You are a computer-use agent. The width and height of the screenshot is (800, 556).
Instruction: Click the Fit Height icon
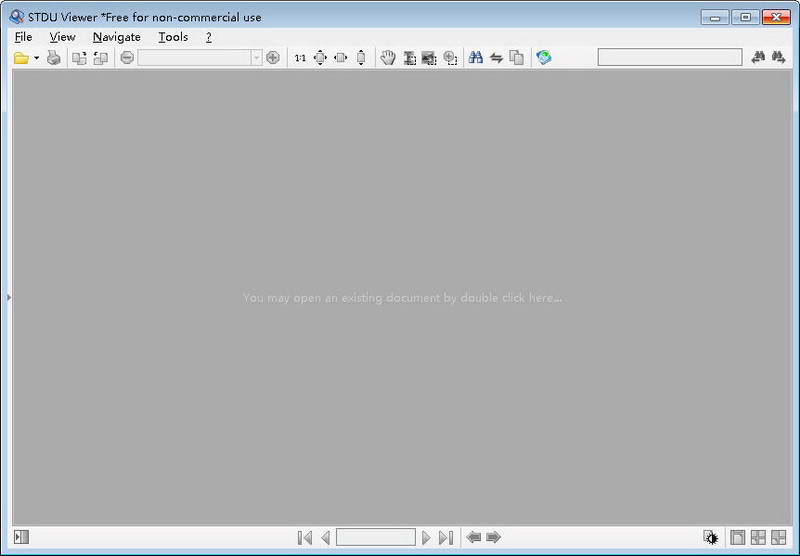point(361,58)
